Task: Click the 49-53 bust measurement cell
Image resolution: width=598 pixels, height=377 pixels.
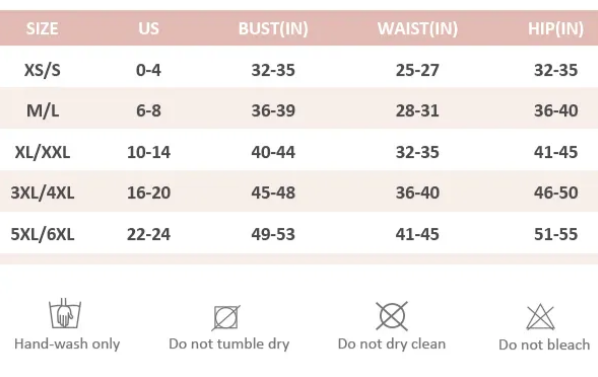Action: coord(273,234)
